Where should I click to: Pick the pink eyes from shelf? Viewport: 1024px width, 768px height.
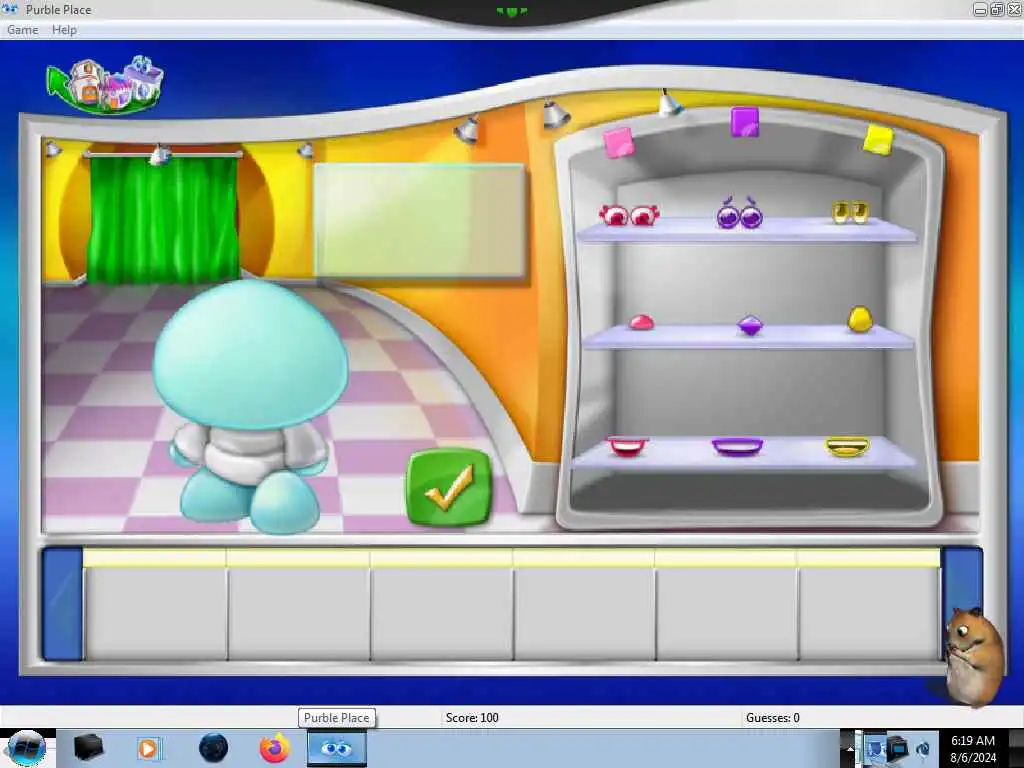pyautogui.click(x=630, y=215)
